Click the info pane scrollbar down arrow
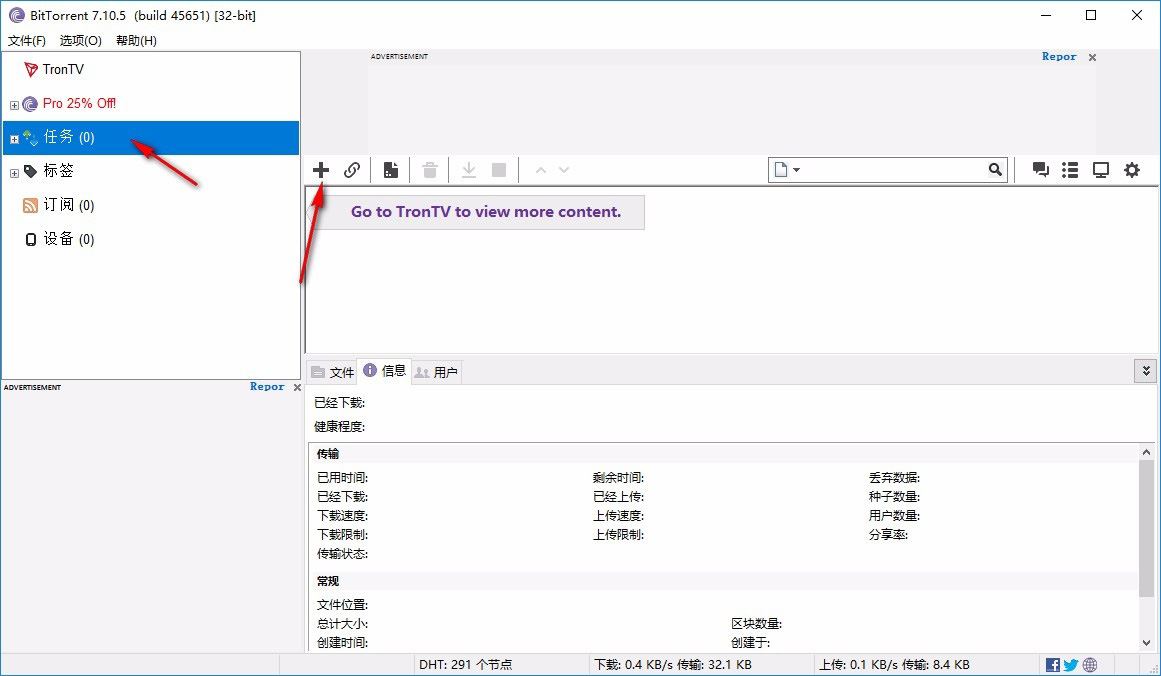This screenshot has width=1161, height=676. point(1146,643)
